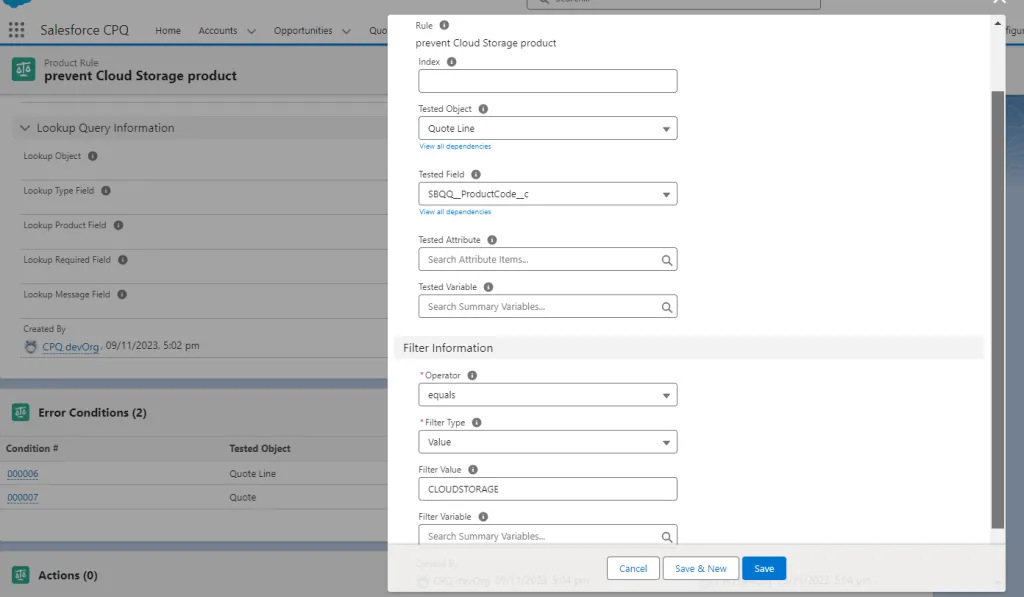Click the Actions (0) heading
The width and height of the screenshot is (1024, 597).
(x=68, y=575)
